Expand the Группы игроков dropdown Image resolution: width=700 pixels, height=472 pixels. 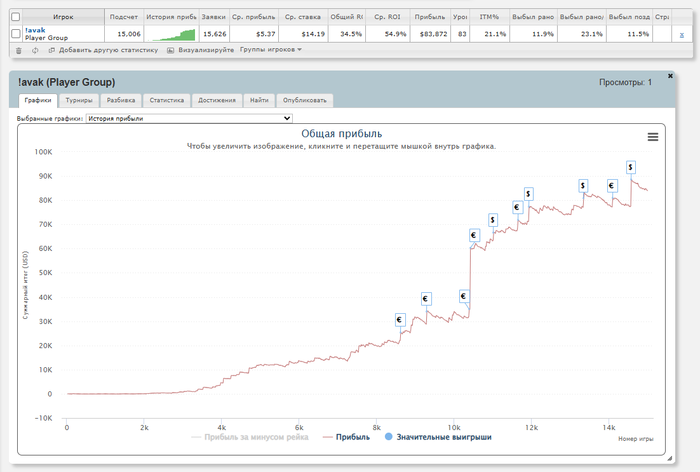click(x=271, y=49)
